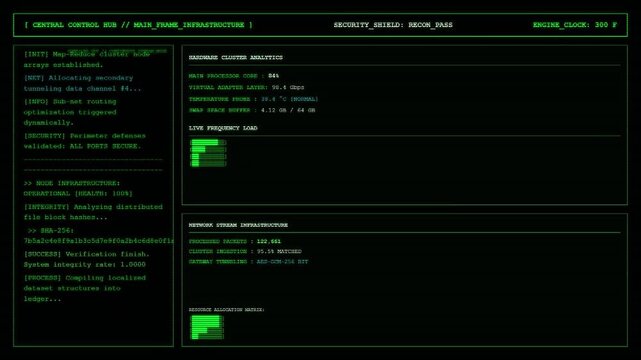The height and width of the screenshot is (360, 641).
Task: Click the >> NODE INFRASTRUCTURE: OPERATIONAL status line
Action: [x=78, y=188]
